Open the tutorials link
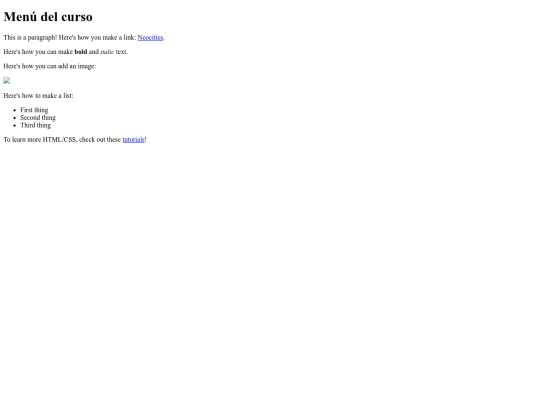The height and width of the screenshot is (405, 540). (133, 139)
